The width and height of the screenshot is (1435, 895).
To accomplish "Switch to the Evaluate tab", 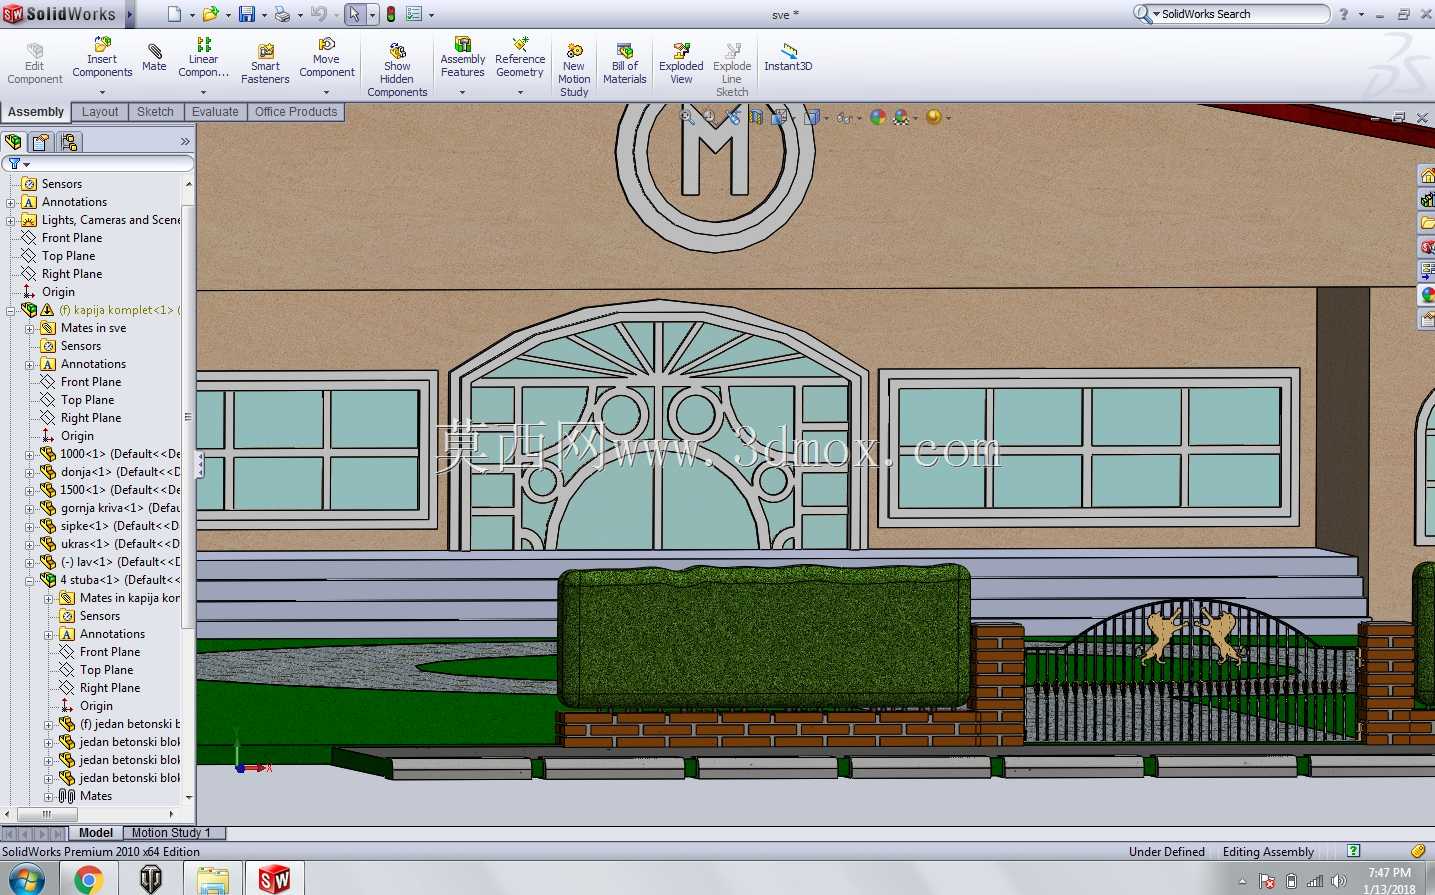I will pyautogui.click(x=215, y=112).
